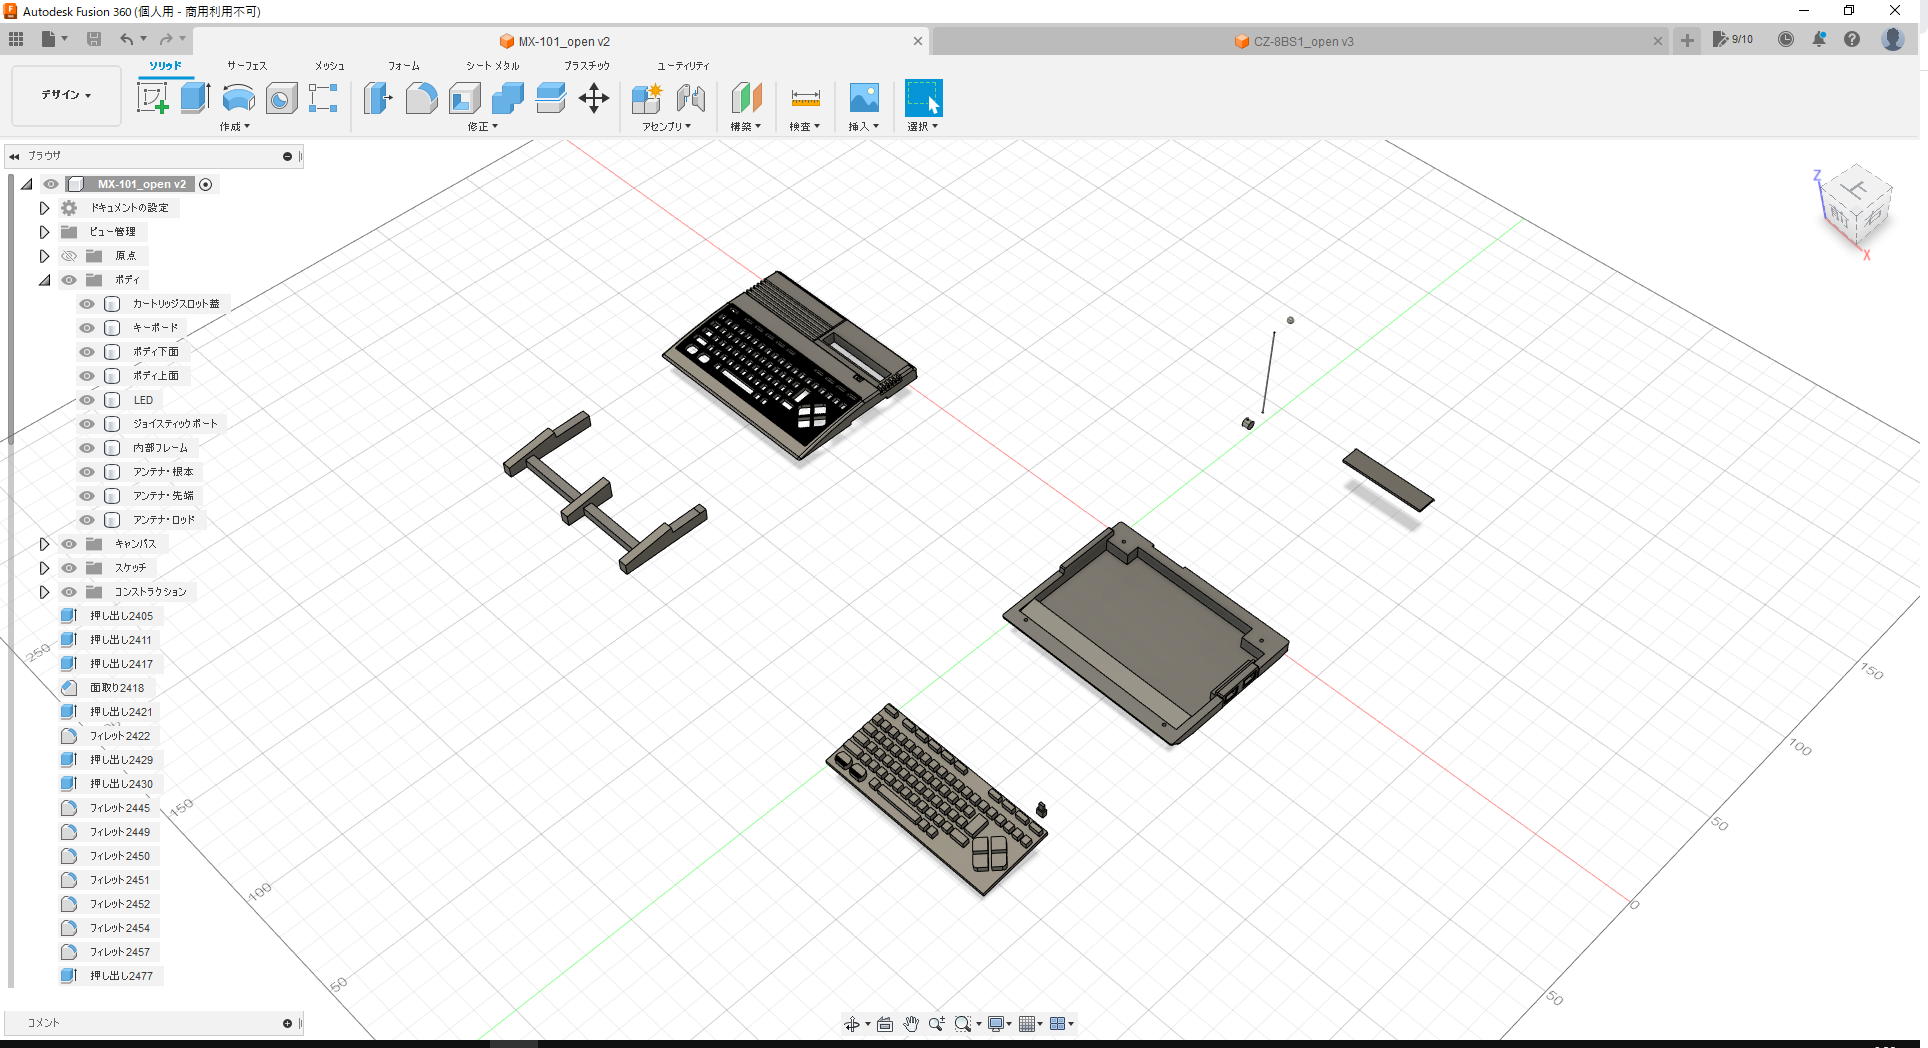Image resolution: width=1928 pixels, height=1048 pixels.
Task: Open the Measure tool under 検査
Action: click(x=805, y=99)
